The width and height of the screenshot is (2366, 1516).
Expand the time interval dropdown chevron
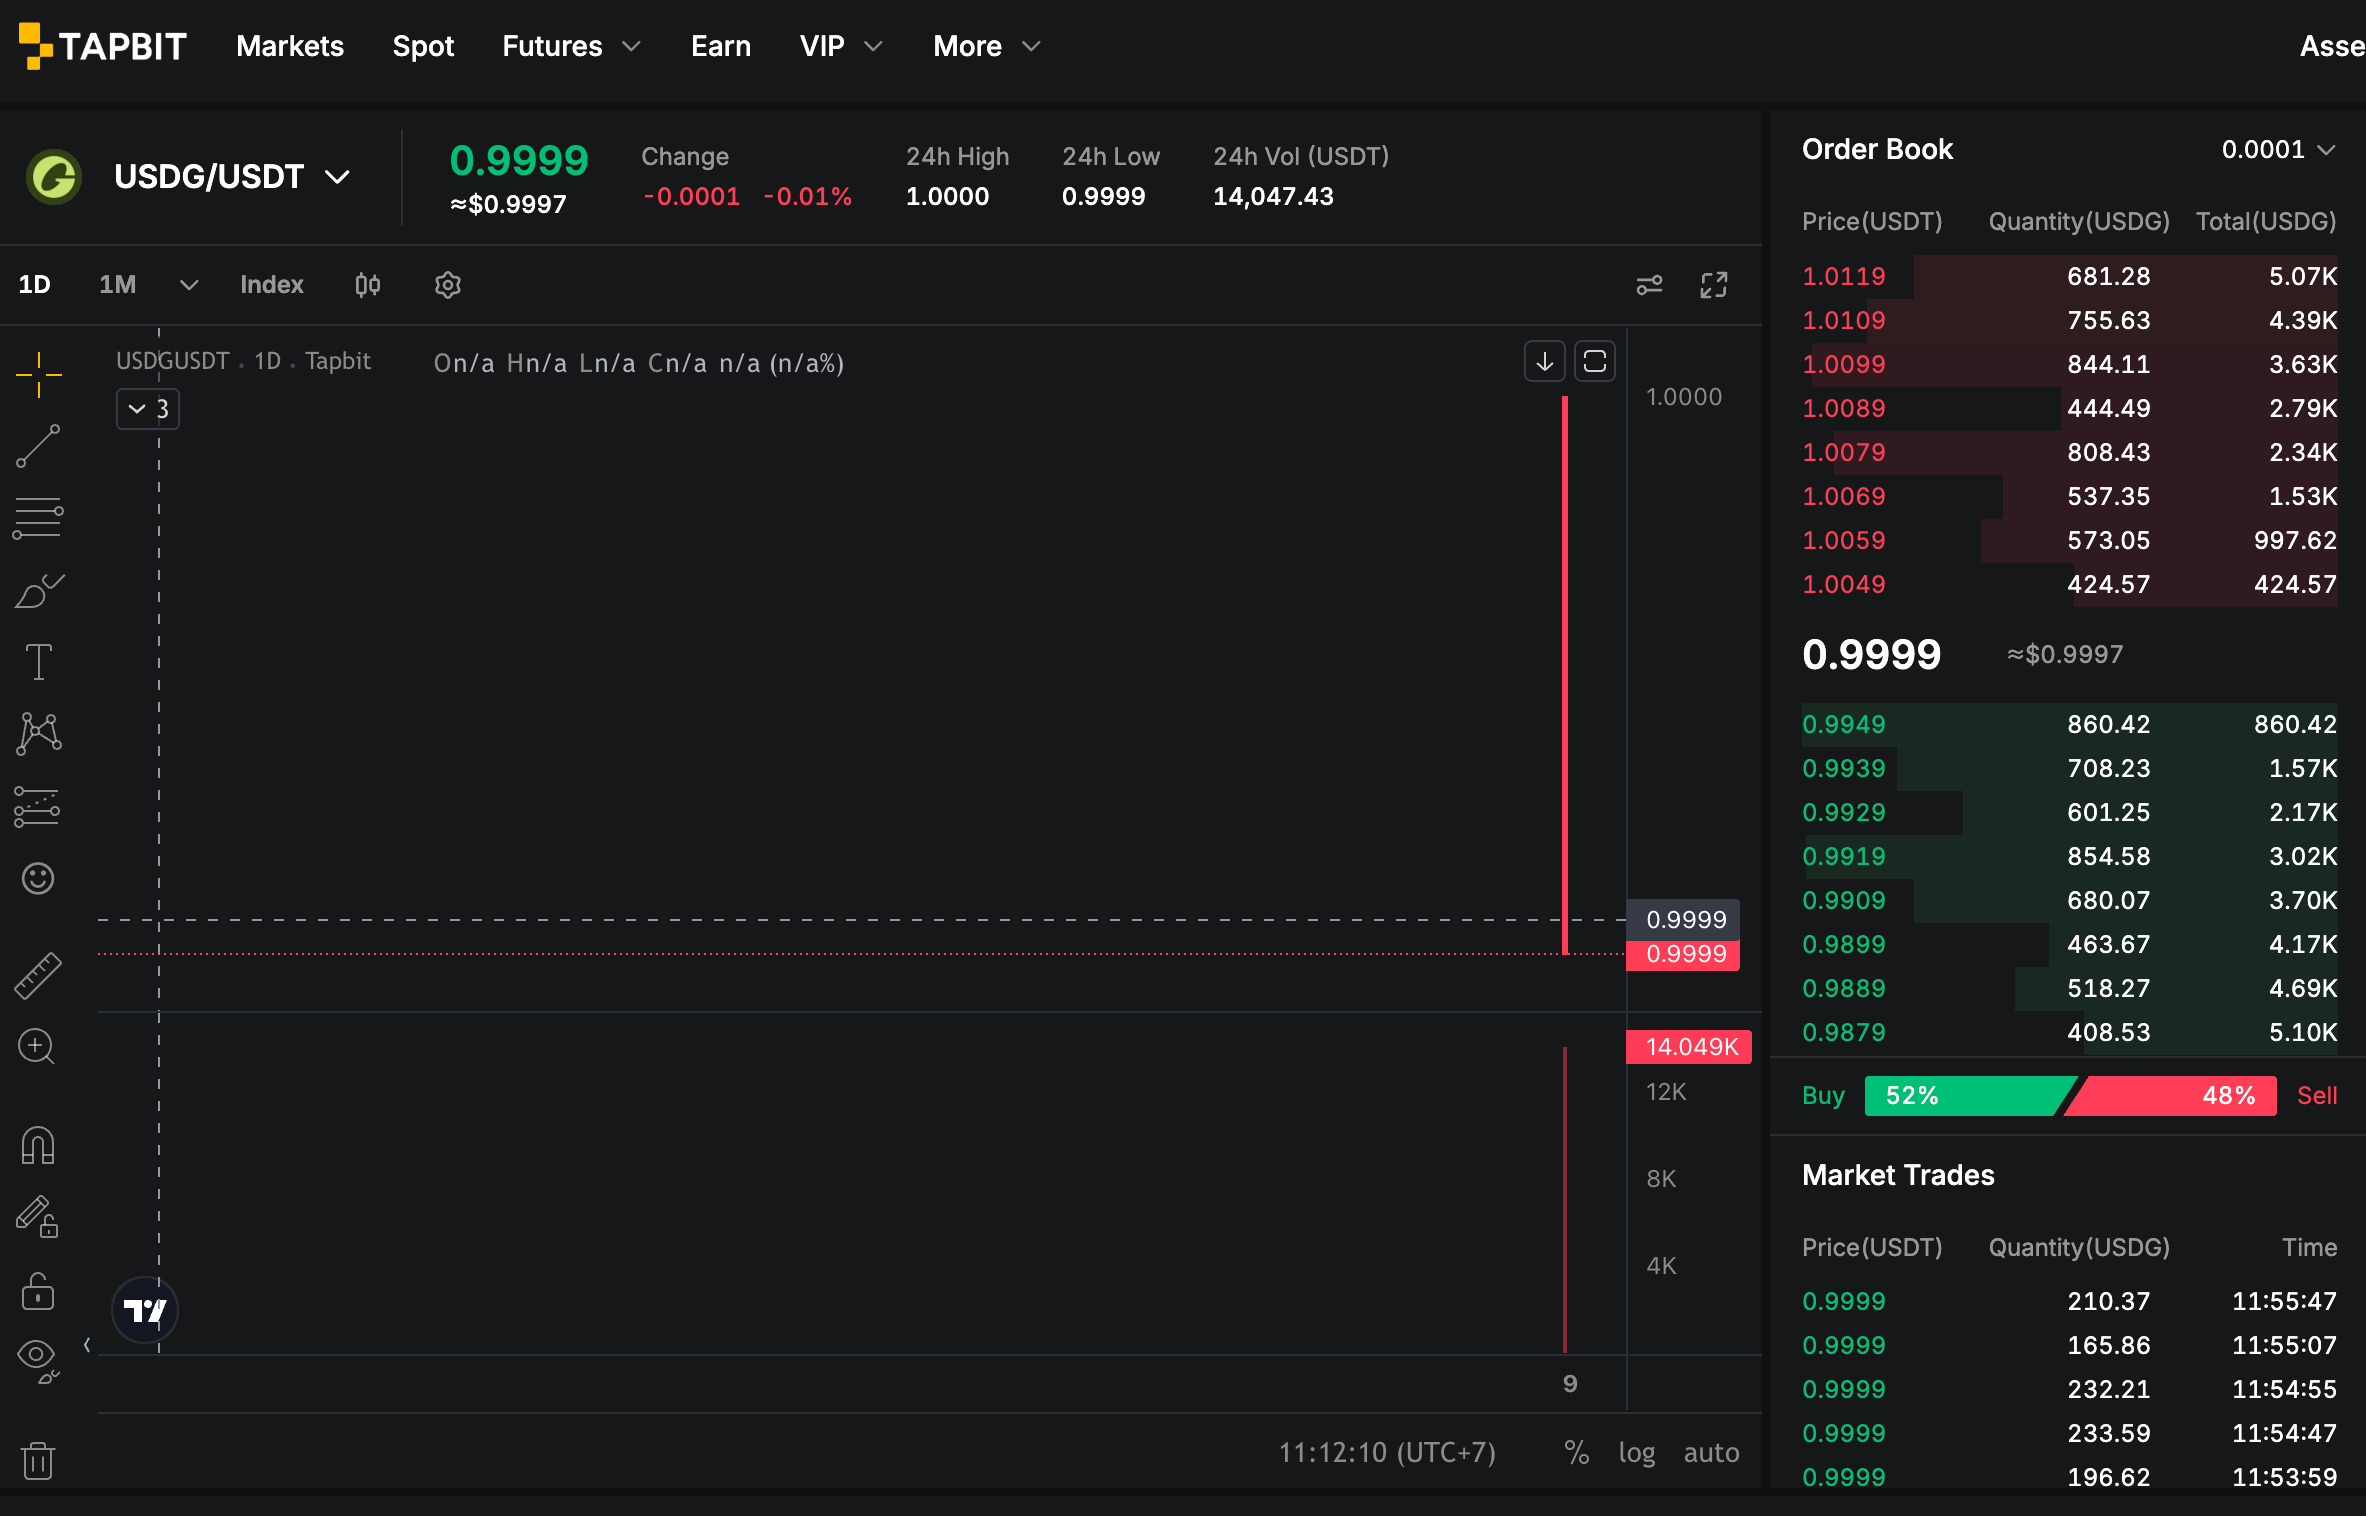coord(189,285)
